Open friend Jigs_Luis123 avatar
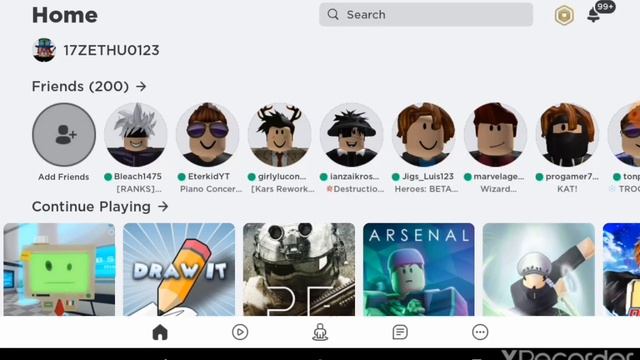Screen dimensions: 640x360 tap(423, 135)
